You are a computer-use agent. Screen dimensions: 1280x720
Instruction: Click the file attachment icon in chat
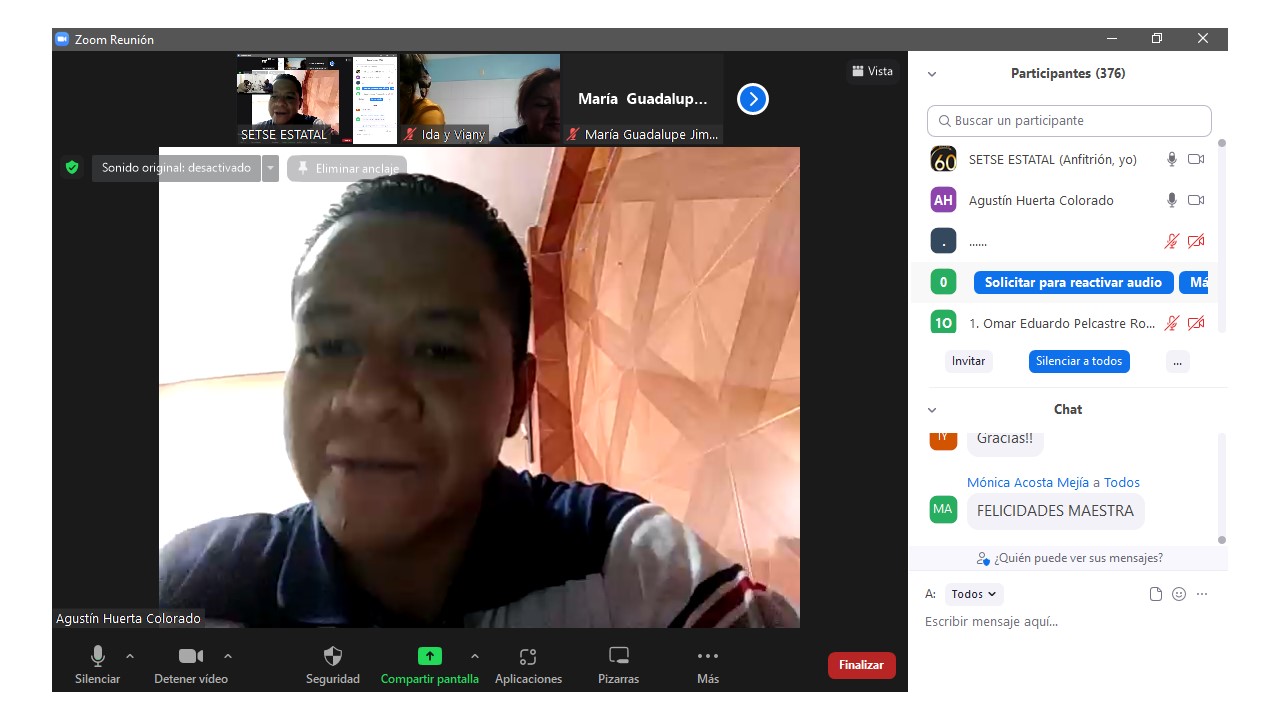[x=1156, y=594]
